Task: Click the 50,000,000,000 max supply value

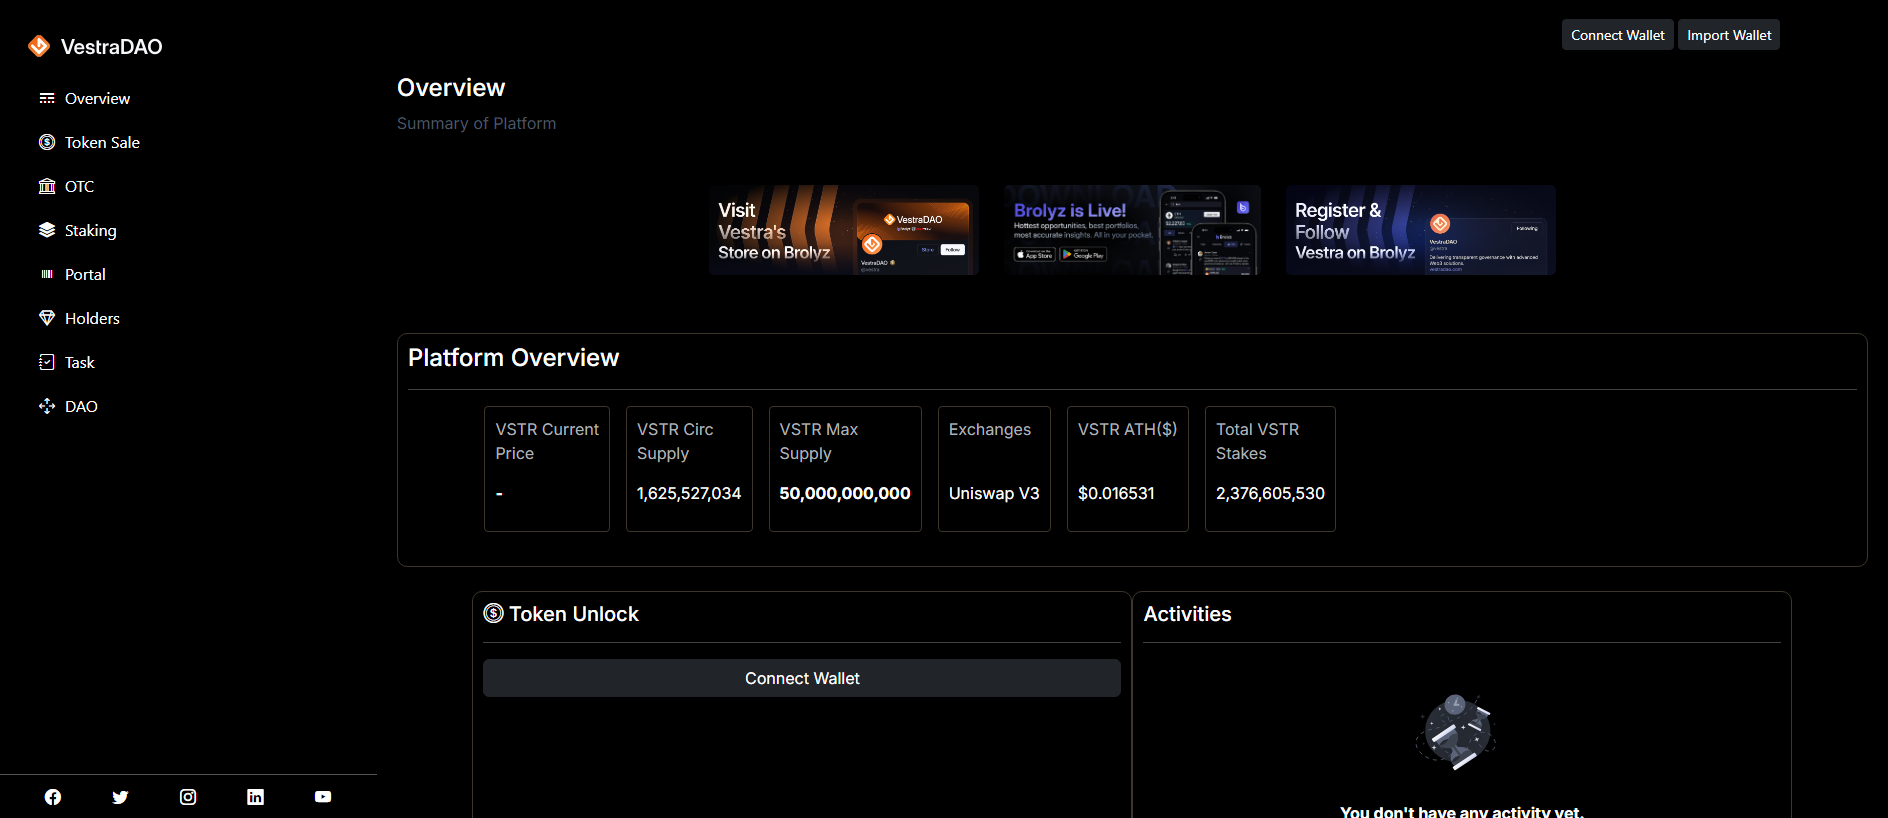Action: click(845, 493)
